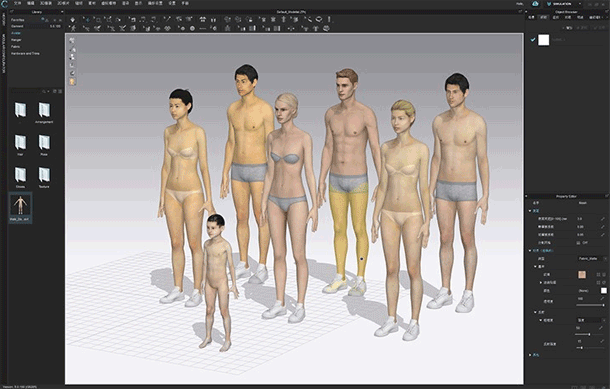The image size is (610, 389).
Task: Open the Fabric_Matte type dropdown
Action: (x=591, y=258)
